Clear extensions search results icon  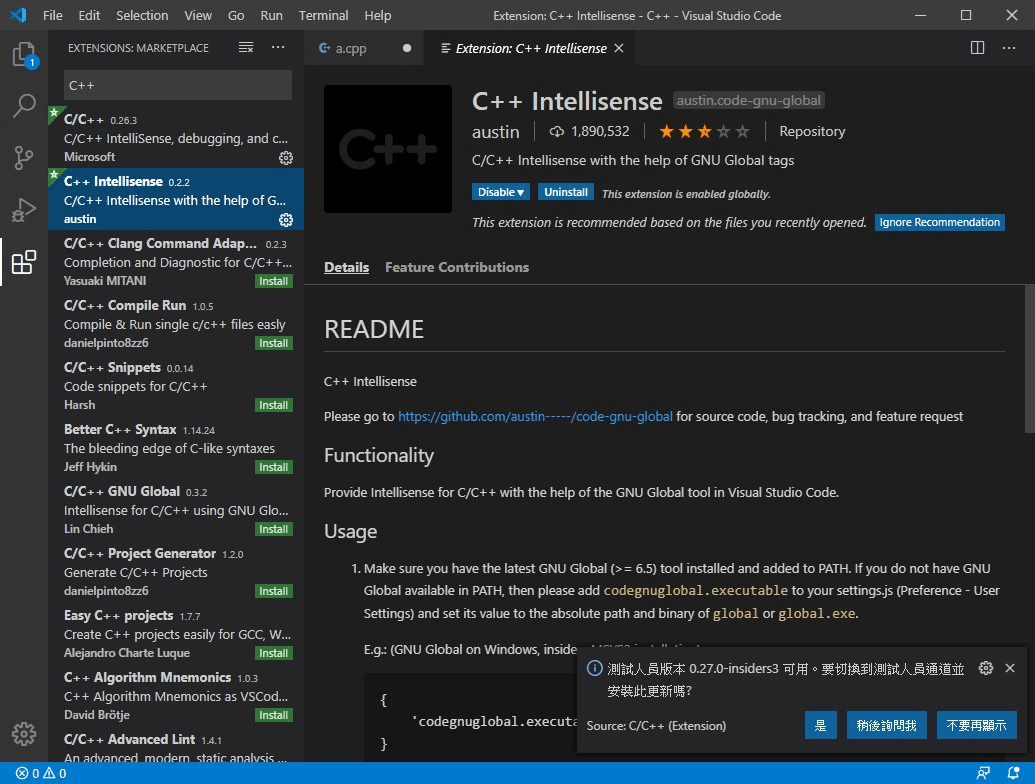pos(246,48)
